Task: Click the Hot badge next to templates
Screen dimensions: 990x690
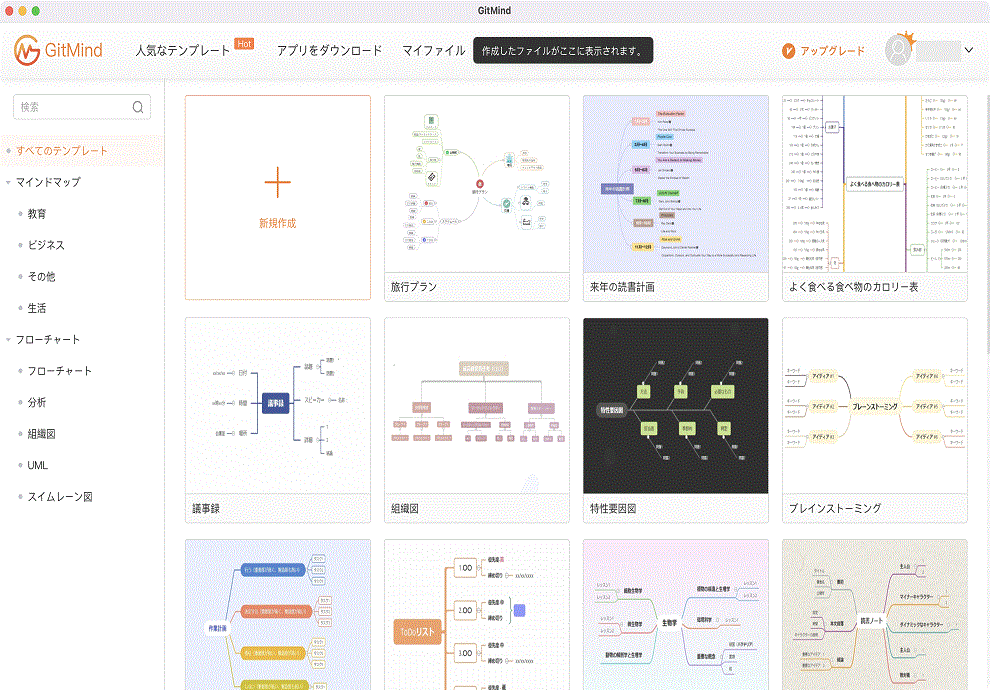Action: coord(244,44)
